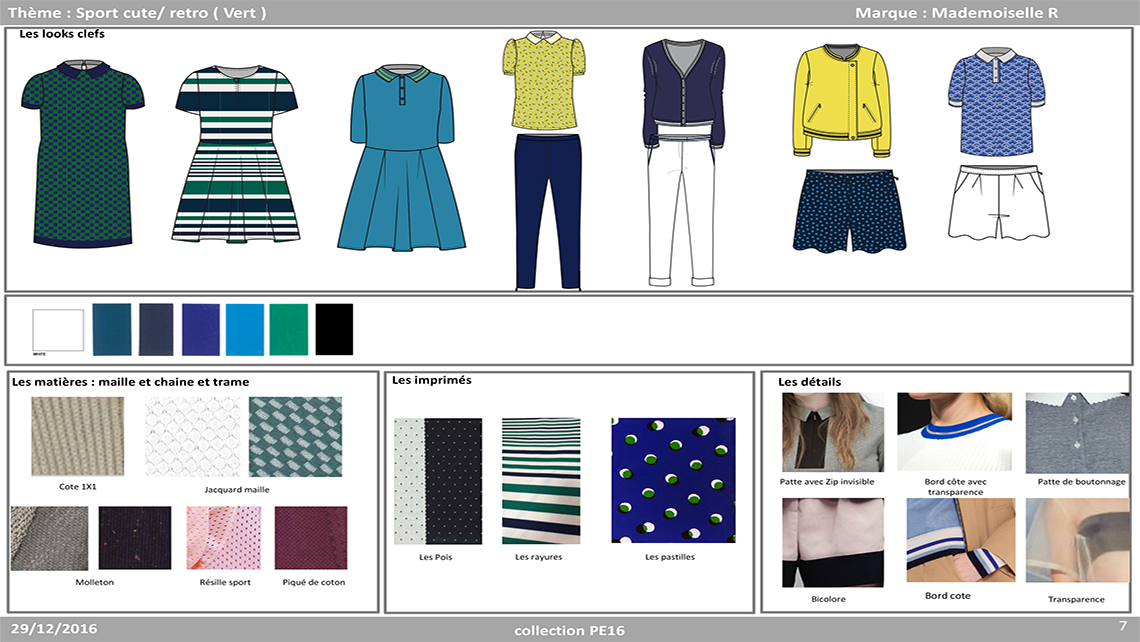The image size is (1140, 642).
Task: Click the white Jacquard maille fabric sample
Action: click(193, 436)
